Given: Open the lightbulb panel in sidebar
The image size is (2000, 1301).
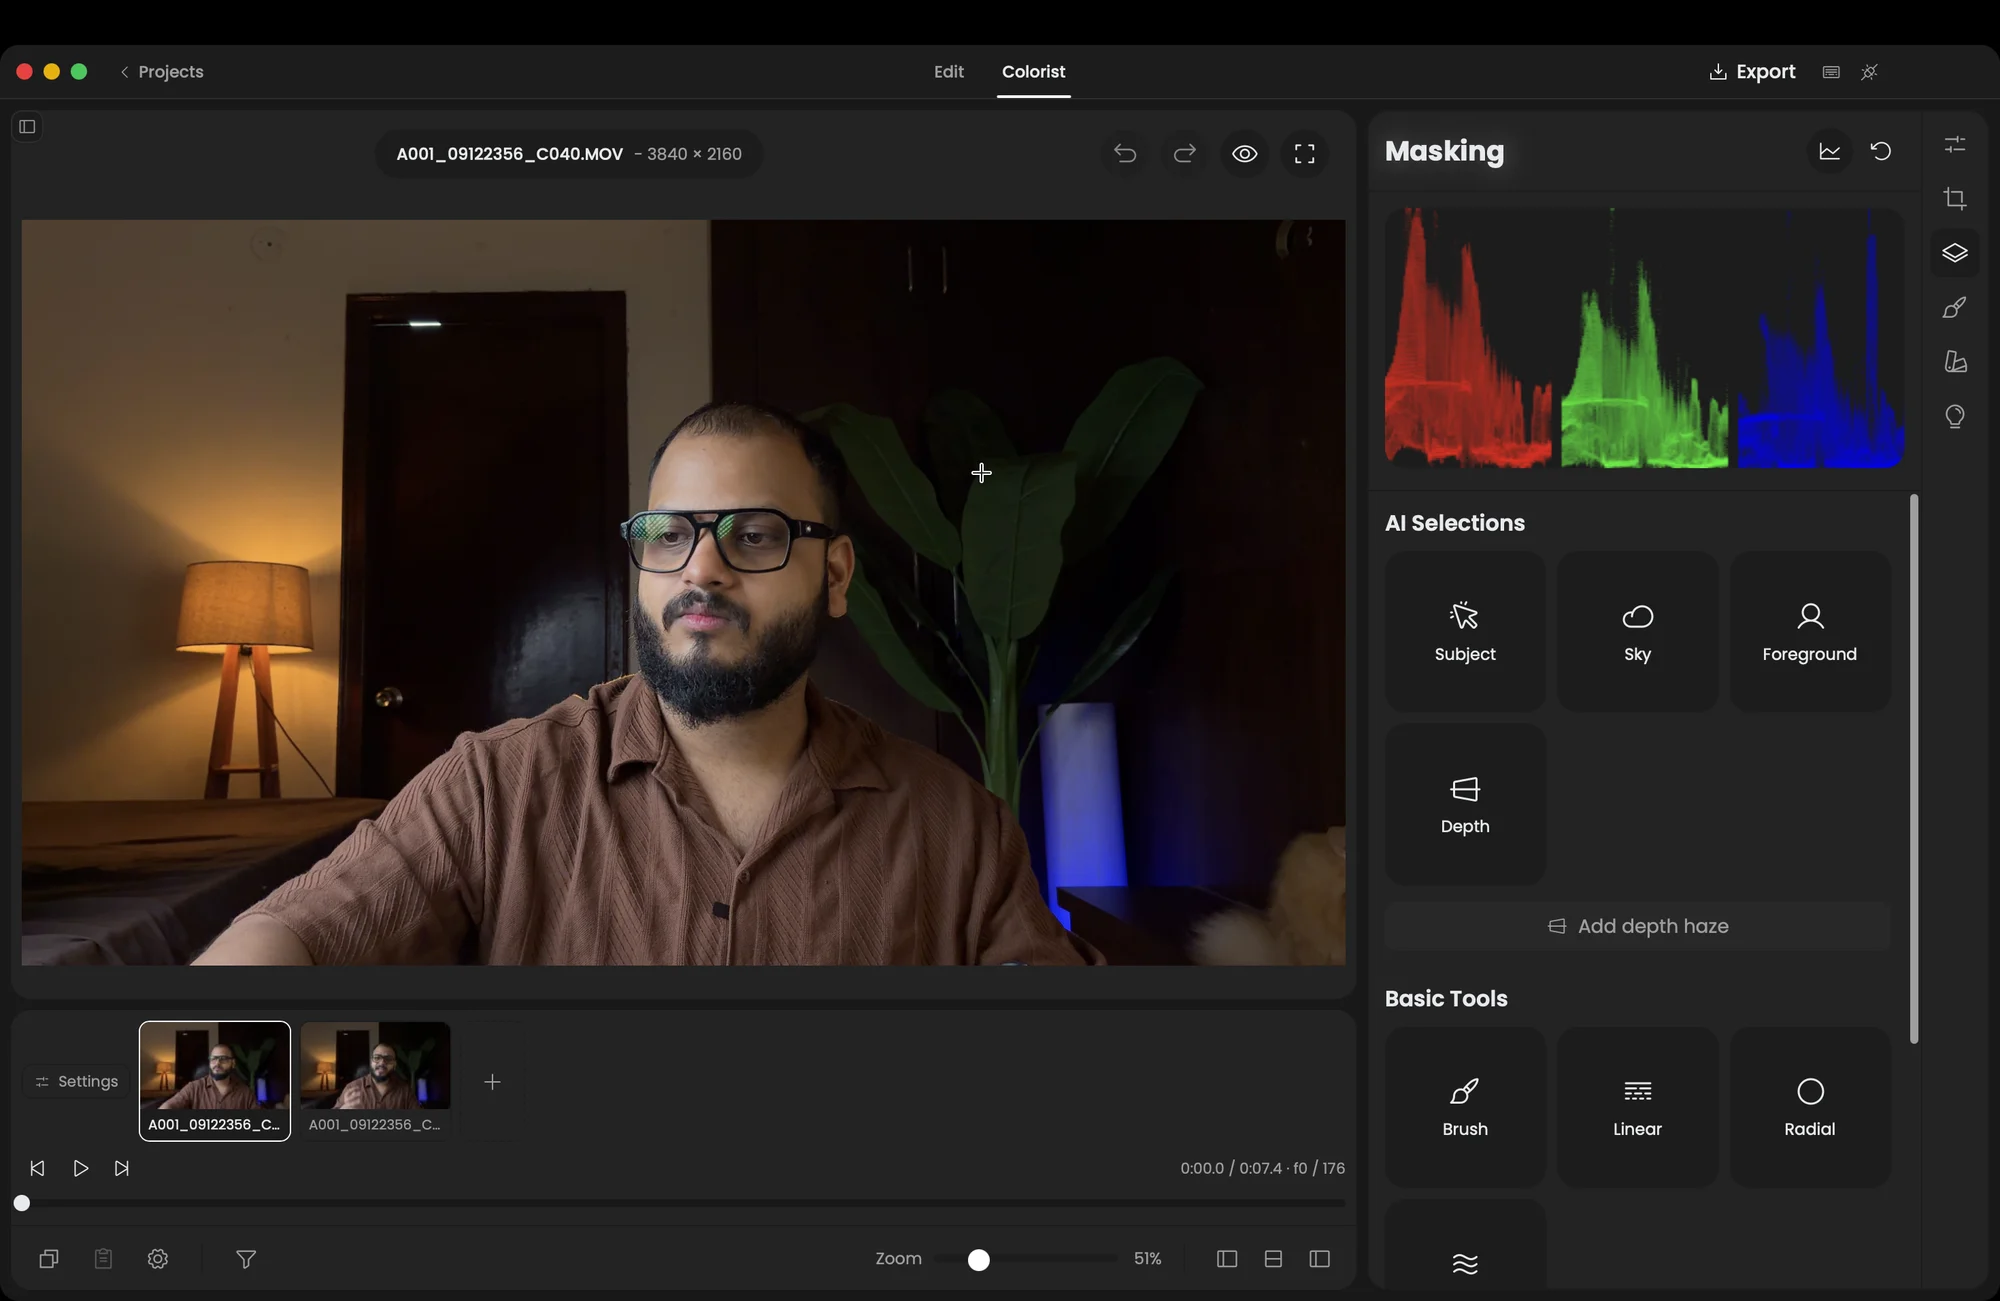Looking at the screenshot, I should click(x=1955, y=416).
